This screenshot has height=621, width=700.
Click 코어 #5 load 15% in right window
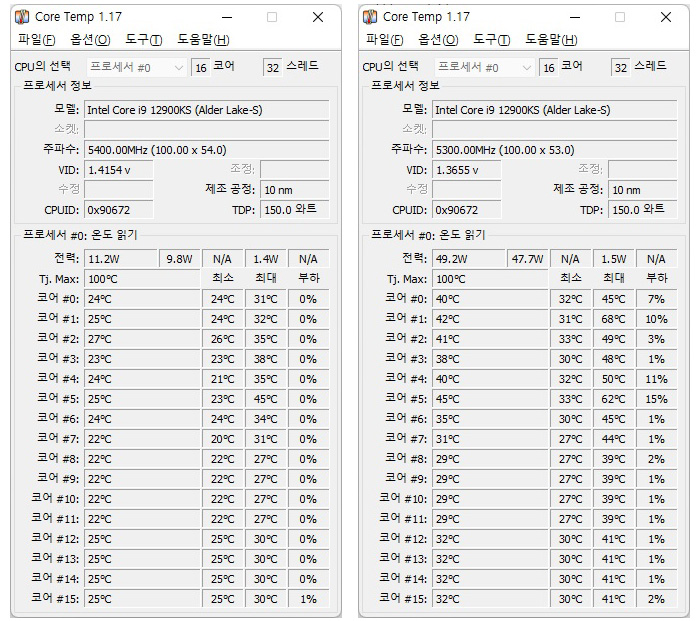click(x=656, y=399)
